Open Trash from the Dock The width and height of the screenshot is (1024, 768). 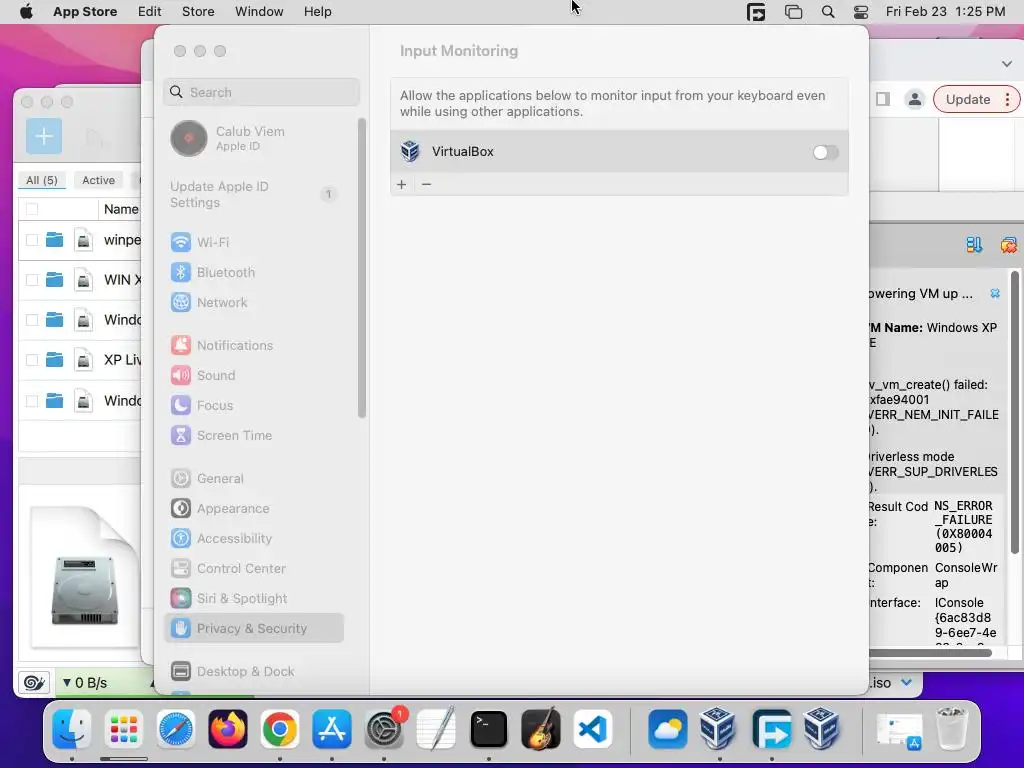coord(952,729)
